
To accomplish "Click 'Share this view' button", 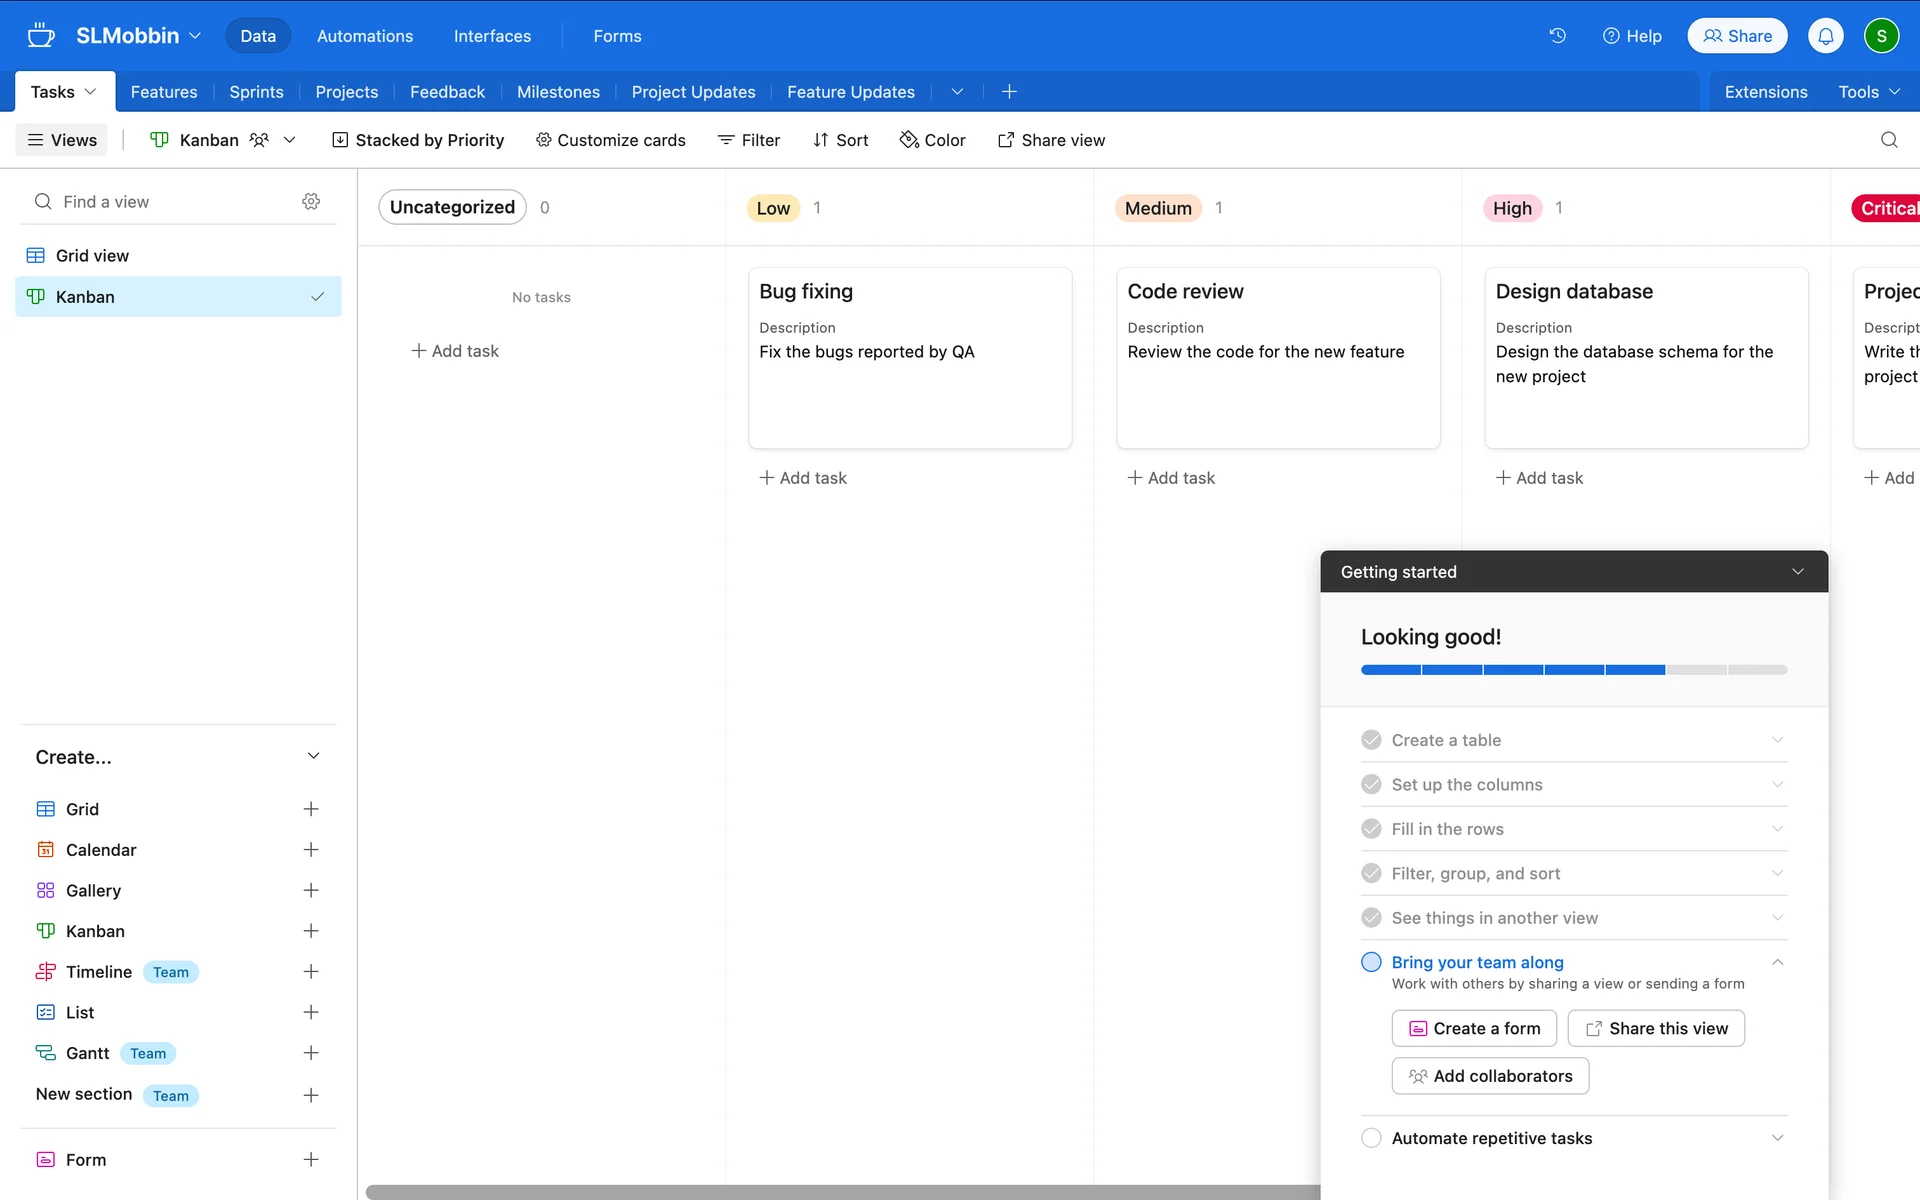I will [x=1655, y=1028].
